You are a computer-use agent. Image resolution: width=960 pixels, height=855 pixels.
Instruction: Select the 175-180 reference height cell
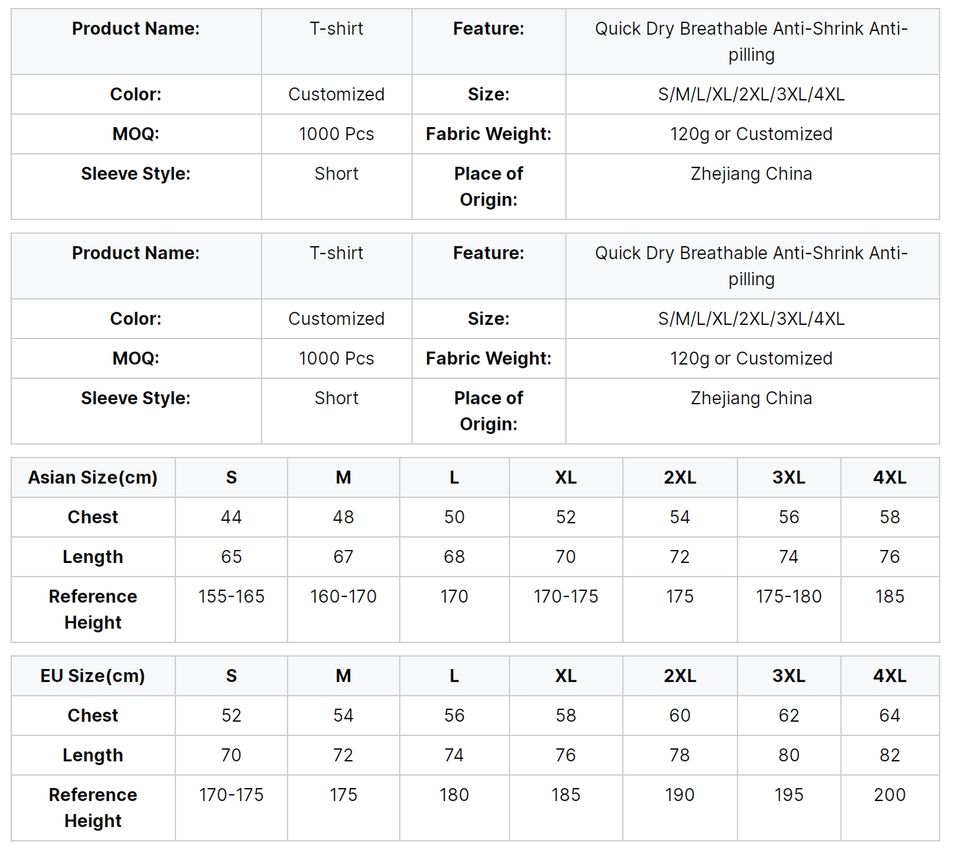789,596
